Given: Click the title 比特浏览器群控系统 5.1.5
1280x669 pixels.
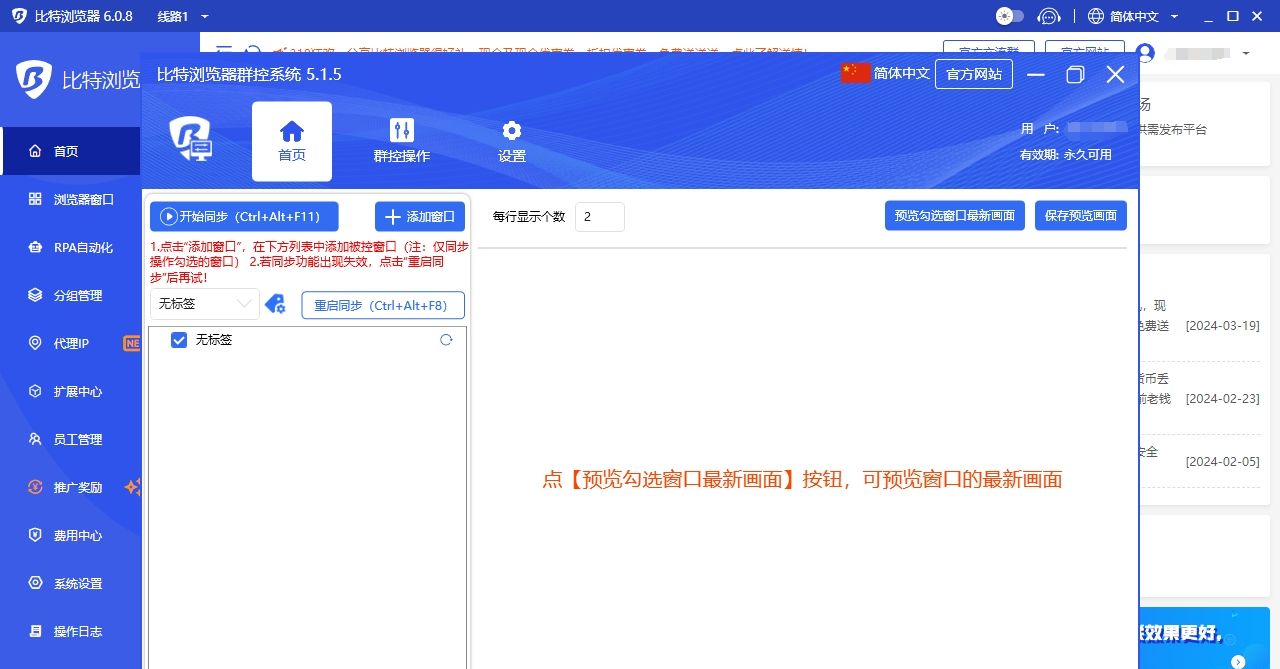Looking at the screenshot, I should 249,75.
